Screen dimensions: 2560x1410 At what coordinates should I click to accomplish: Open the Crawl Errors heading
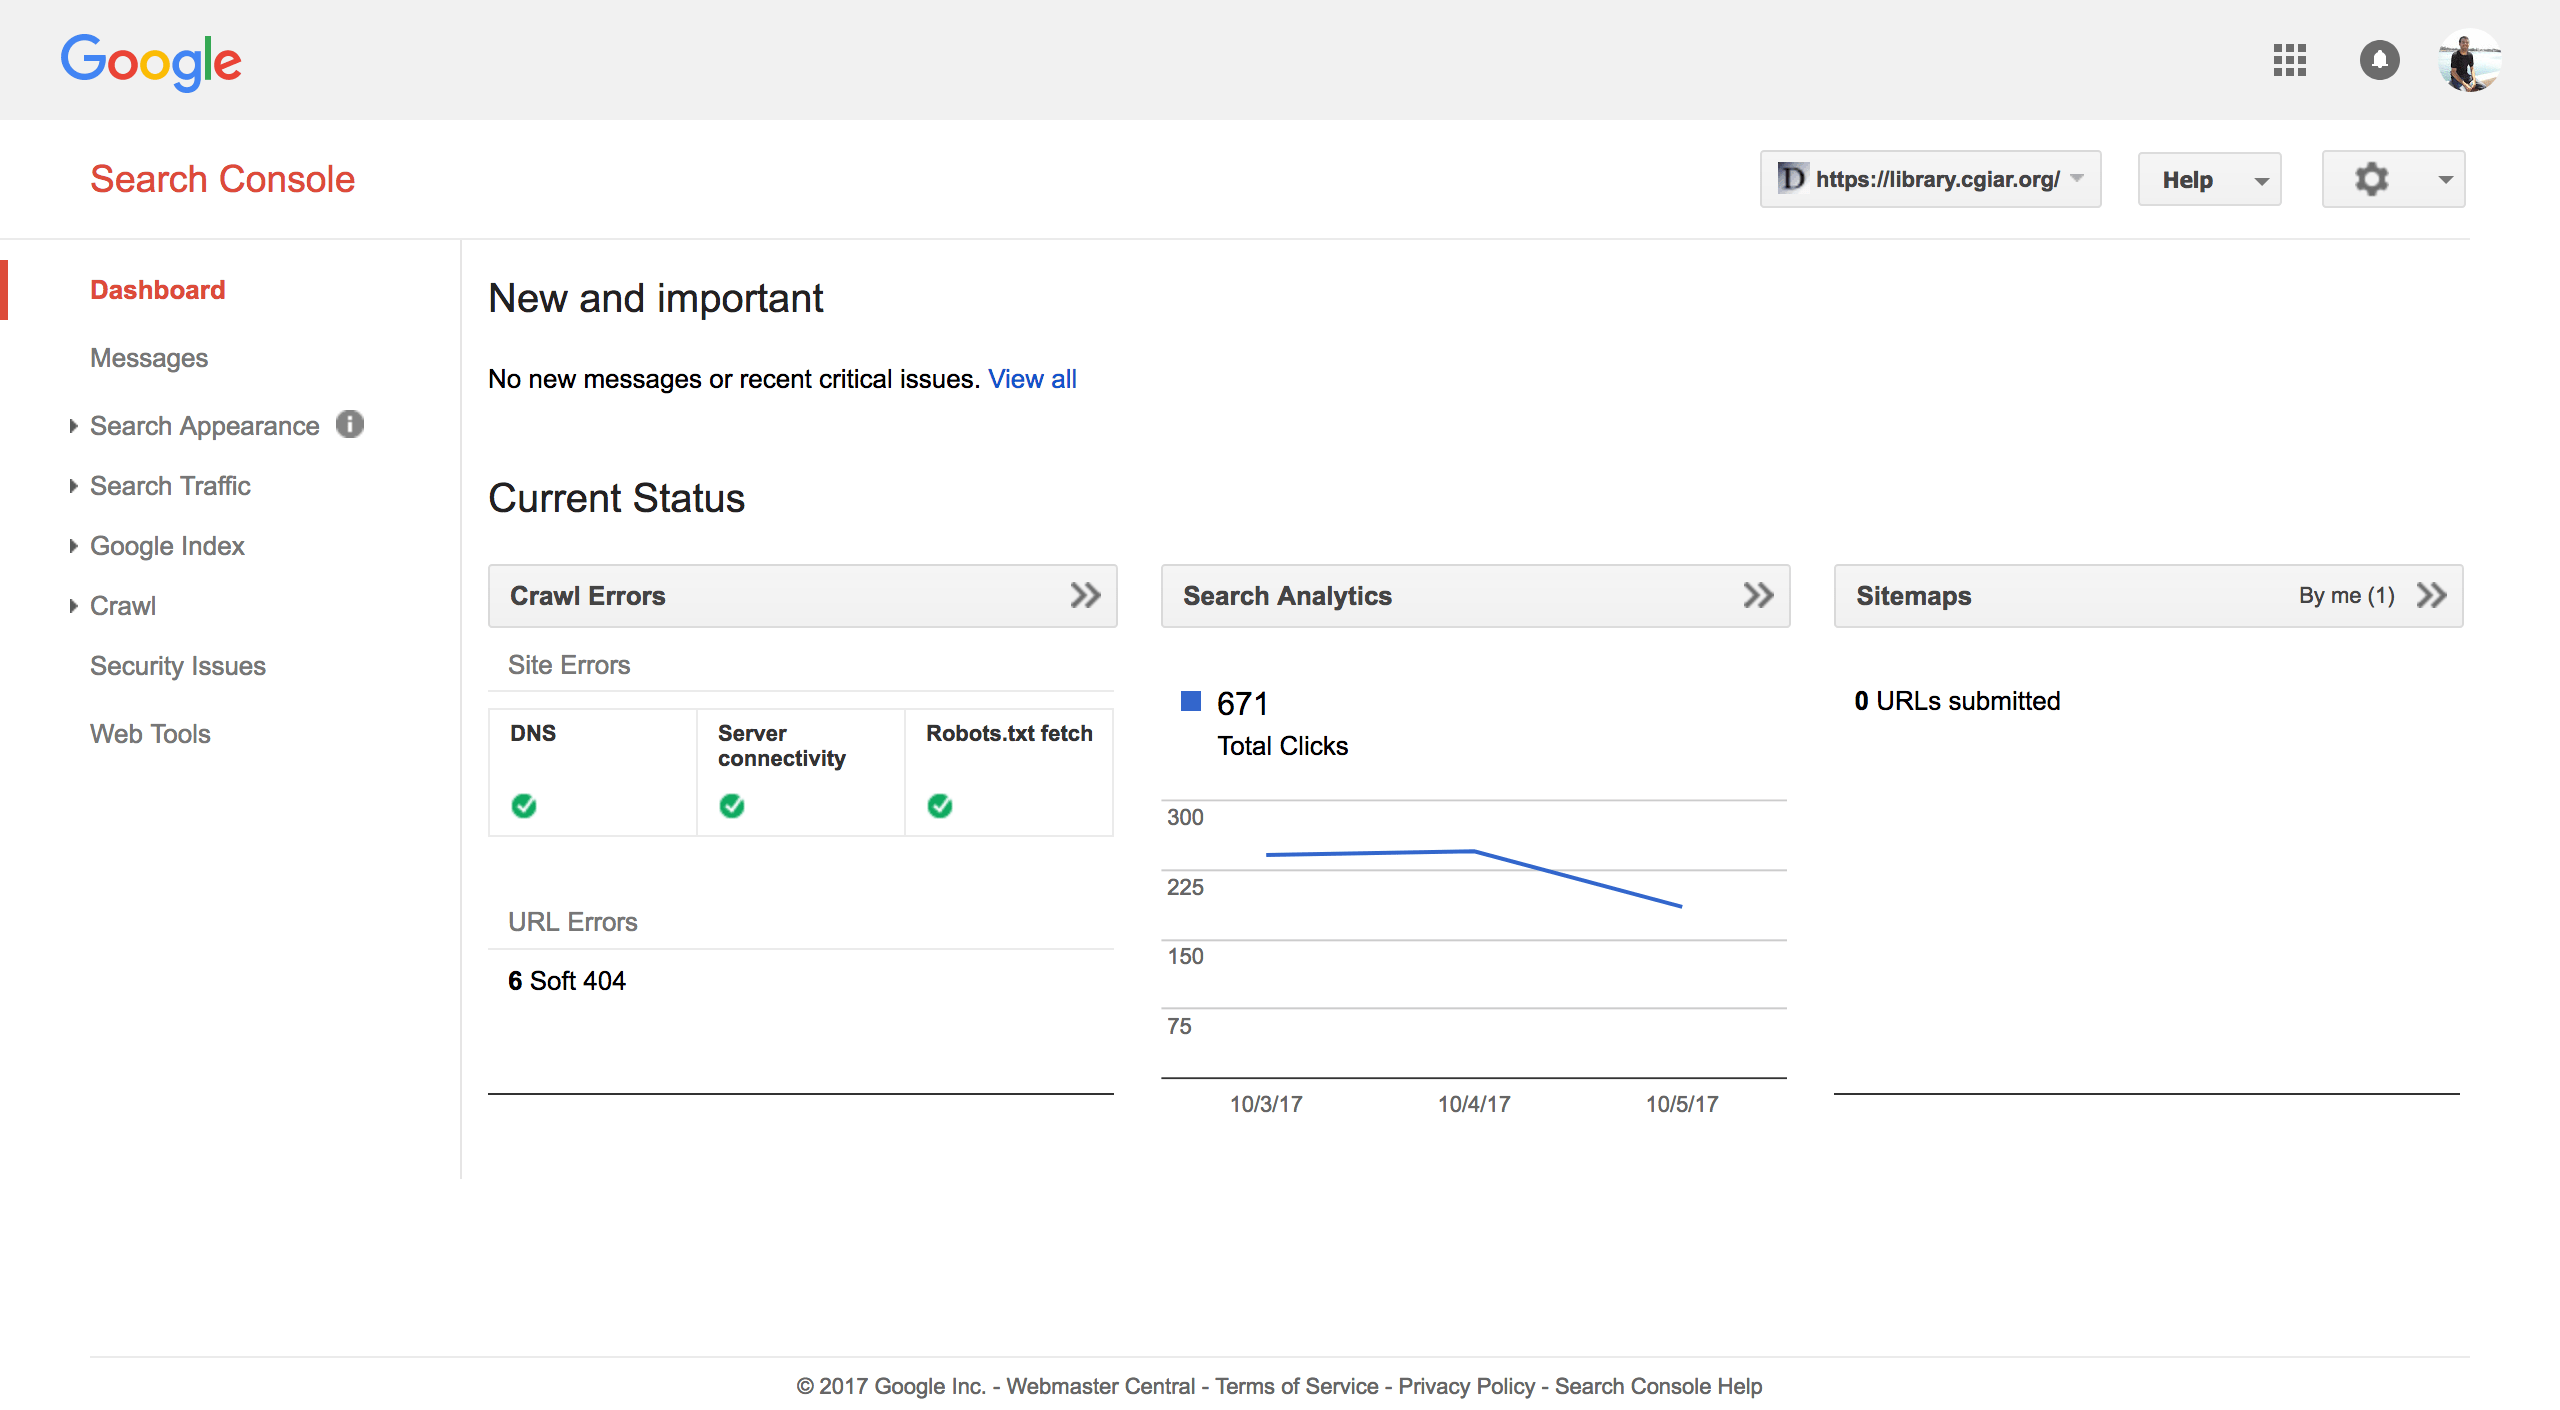[x=587, y=596]
